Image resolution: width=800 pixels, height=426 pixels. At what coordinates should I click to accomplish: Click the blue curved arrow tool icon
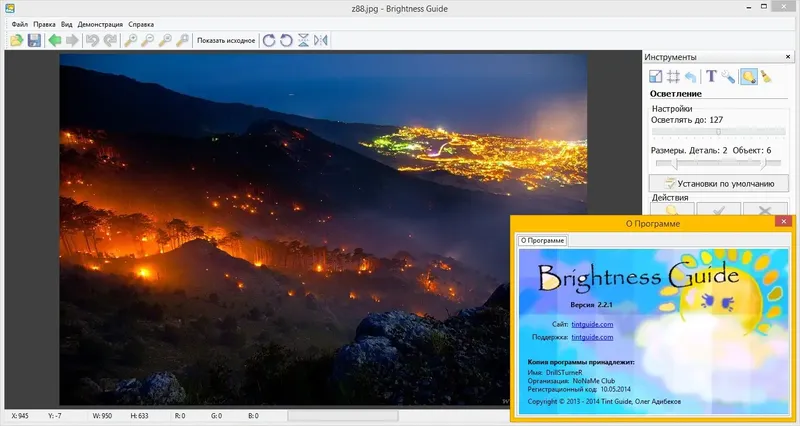690,77
